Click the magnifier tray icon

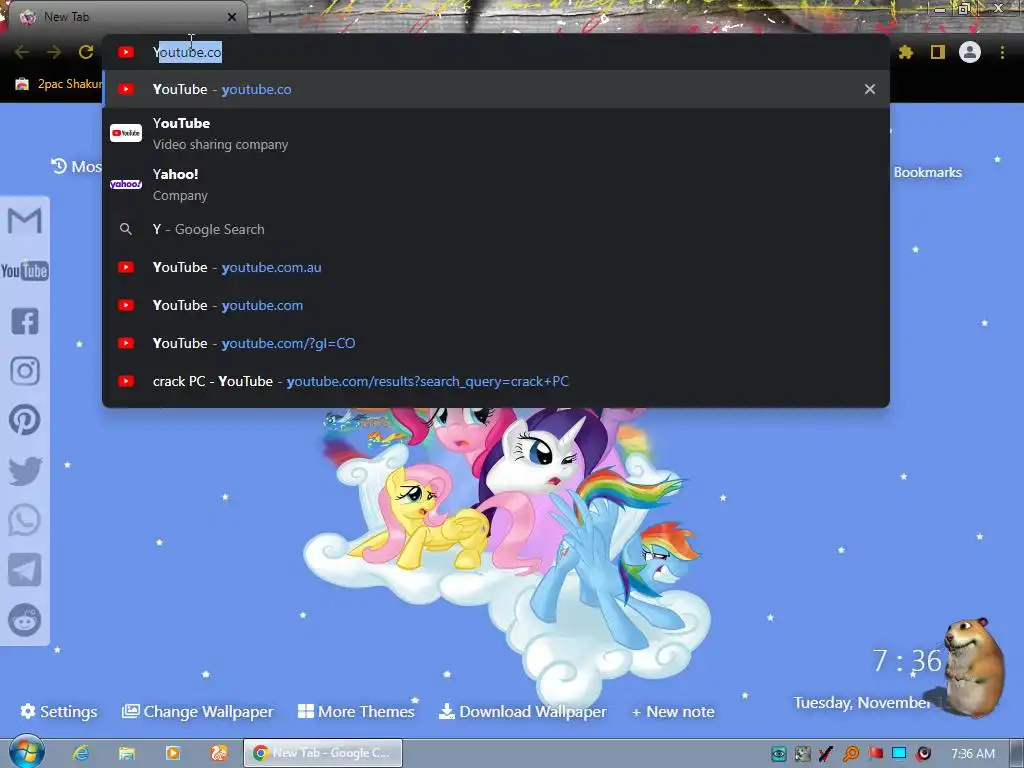(851, 754)
